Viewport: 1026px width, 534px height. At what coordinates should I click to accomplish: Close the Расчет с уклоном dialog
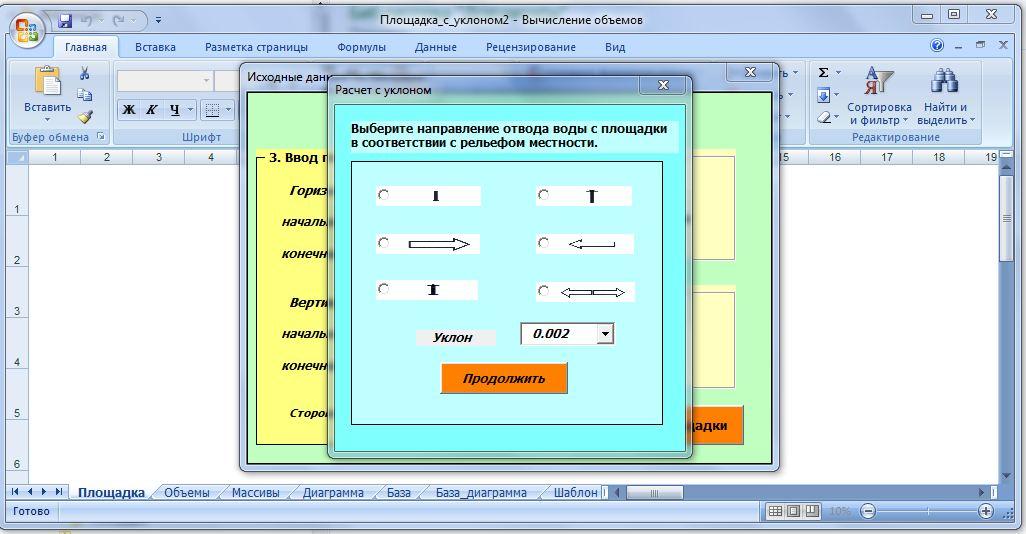tap(663, 85)
